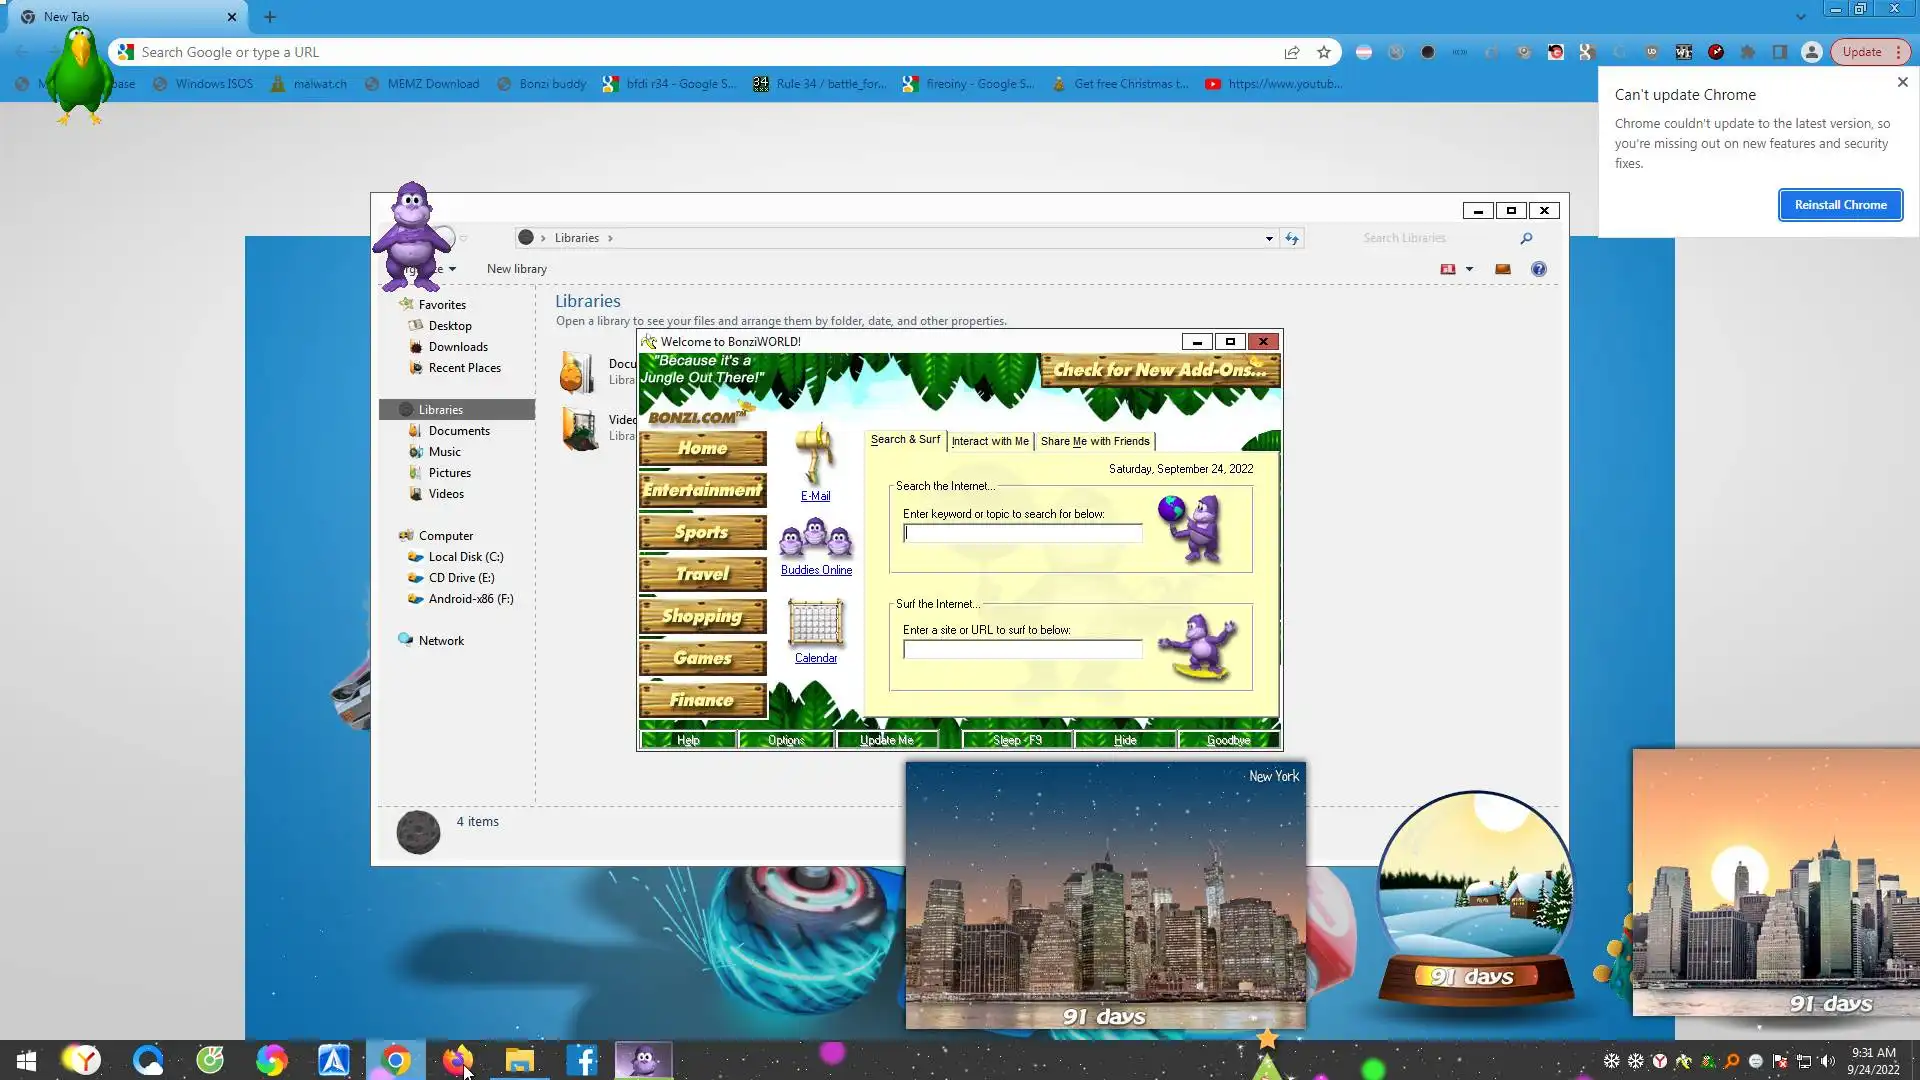Switch to Interact with Me tab
Image resolution: width=1920 pixels, height=1080 pixels.
(989, 441)
